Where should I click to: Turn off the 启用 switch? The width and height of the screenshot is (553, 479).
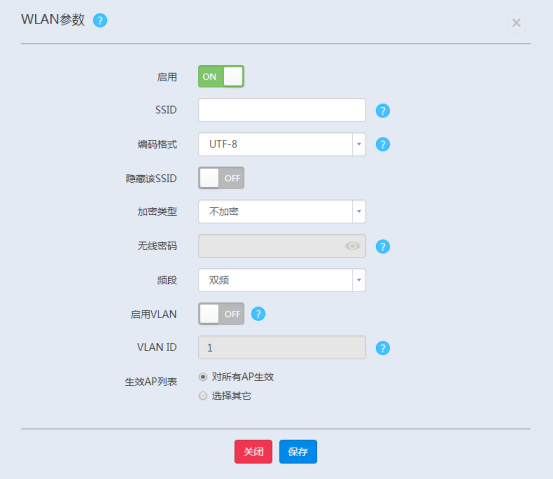point(221,76)
